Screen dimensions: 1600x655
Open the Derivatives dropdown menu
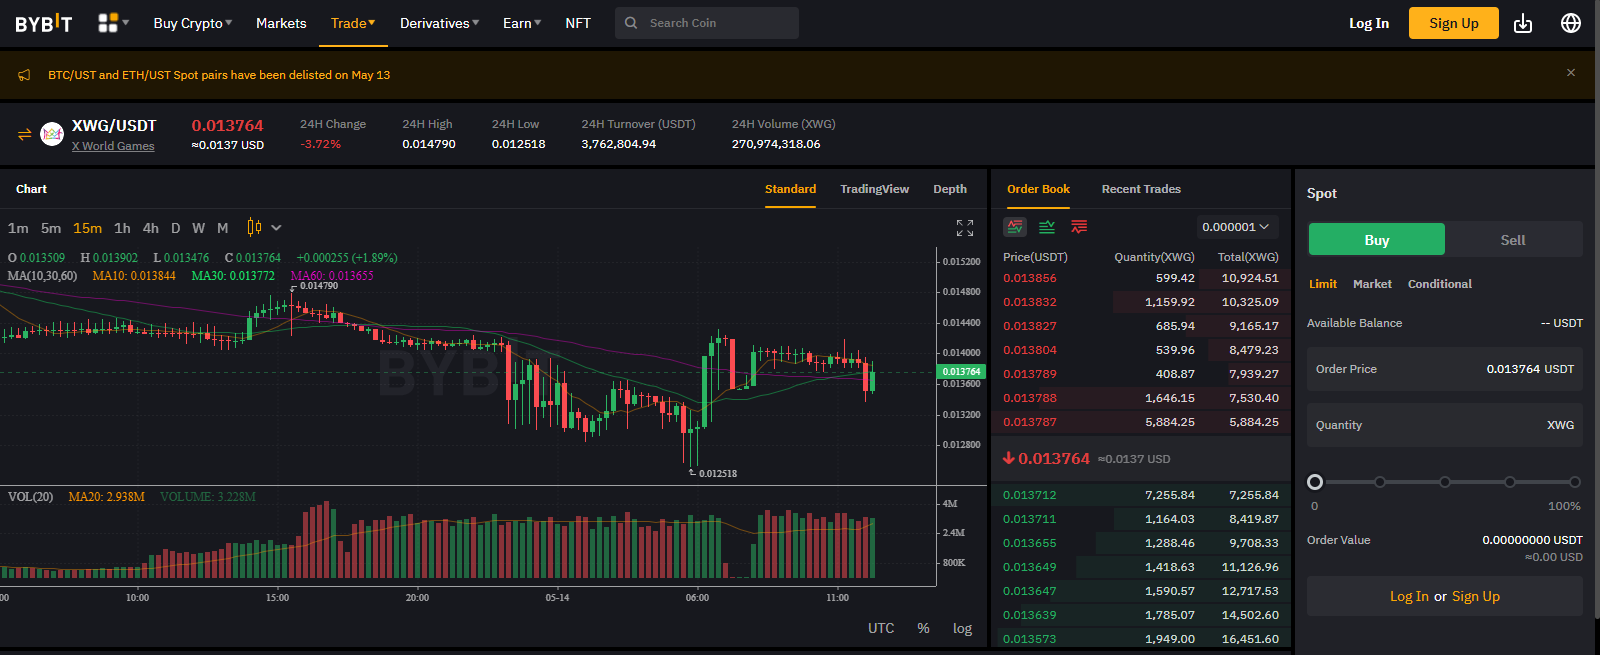click(x=440, y=23)
